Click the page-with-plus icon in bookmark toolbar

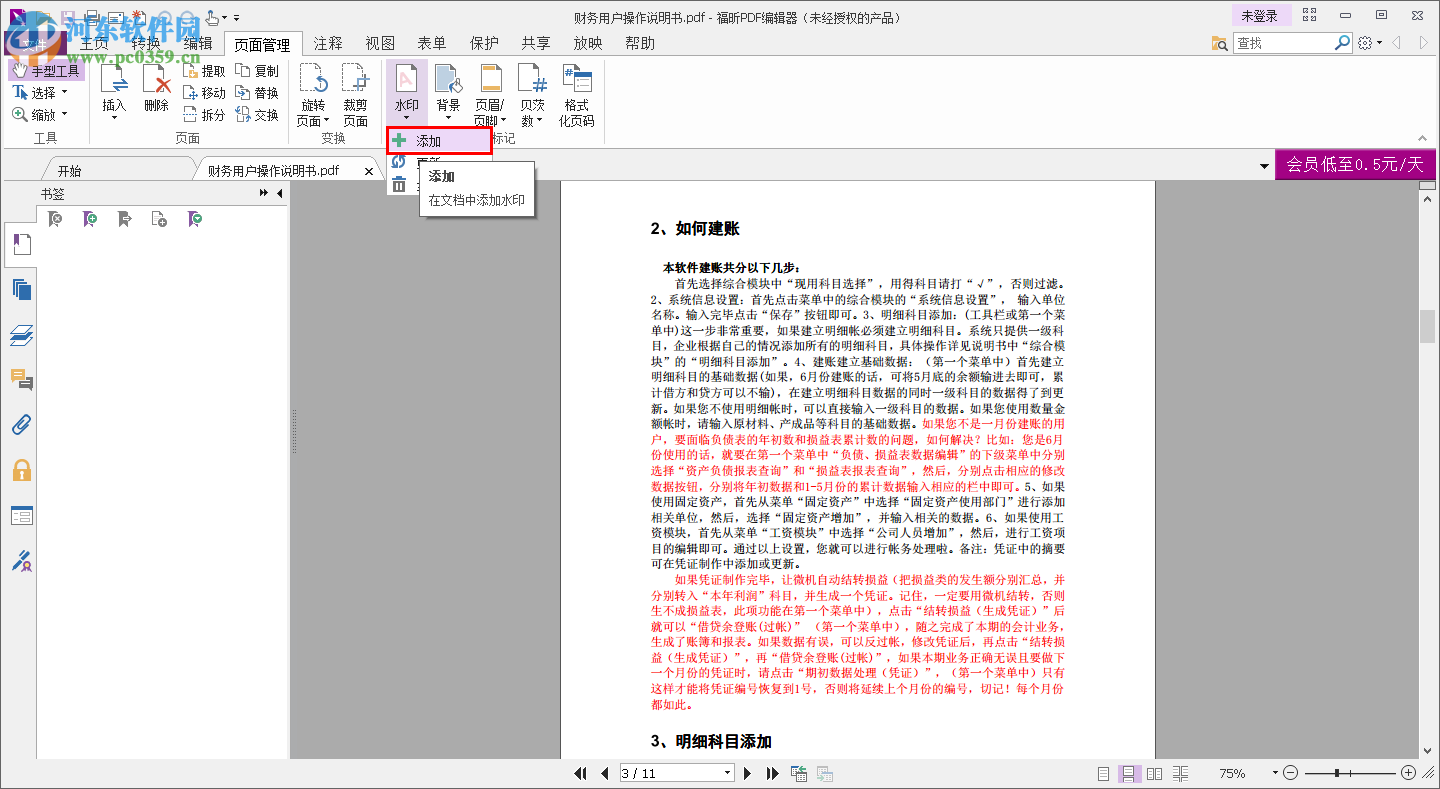(x=159, y=219)
